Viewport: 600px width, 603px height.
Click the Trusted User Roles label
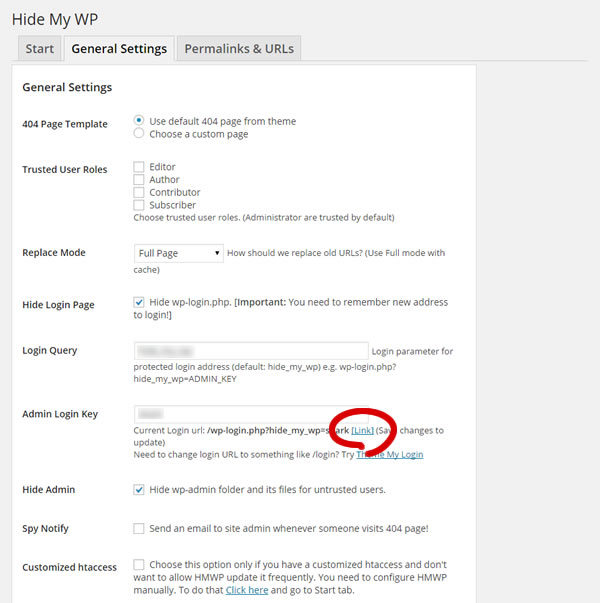click(x=65, y=169)
